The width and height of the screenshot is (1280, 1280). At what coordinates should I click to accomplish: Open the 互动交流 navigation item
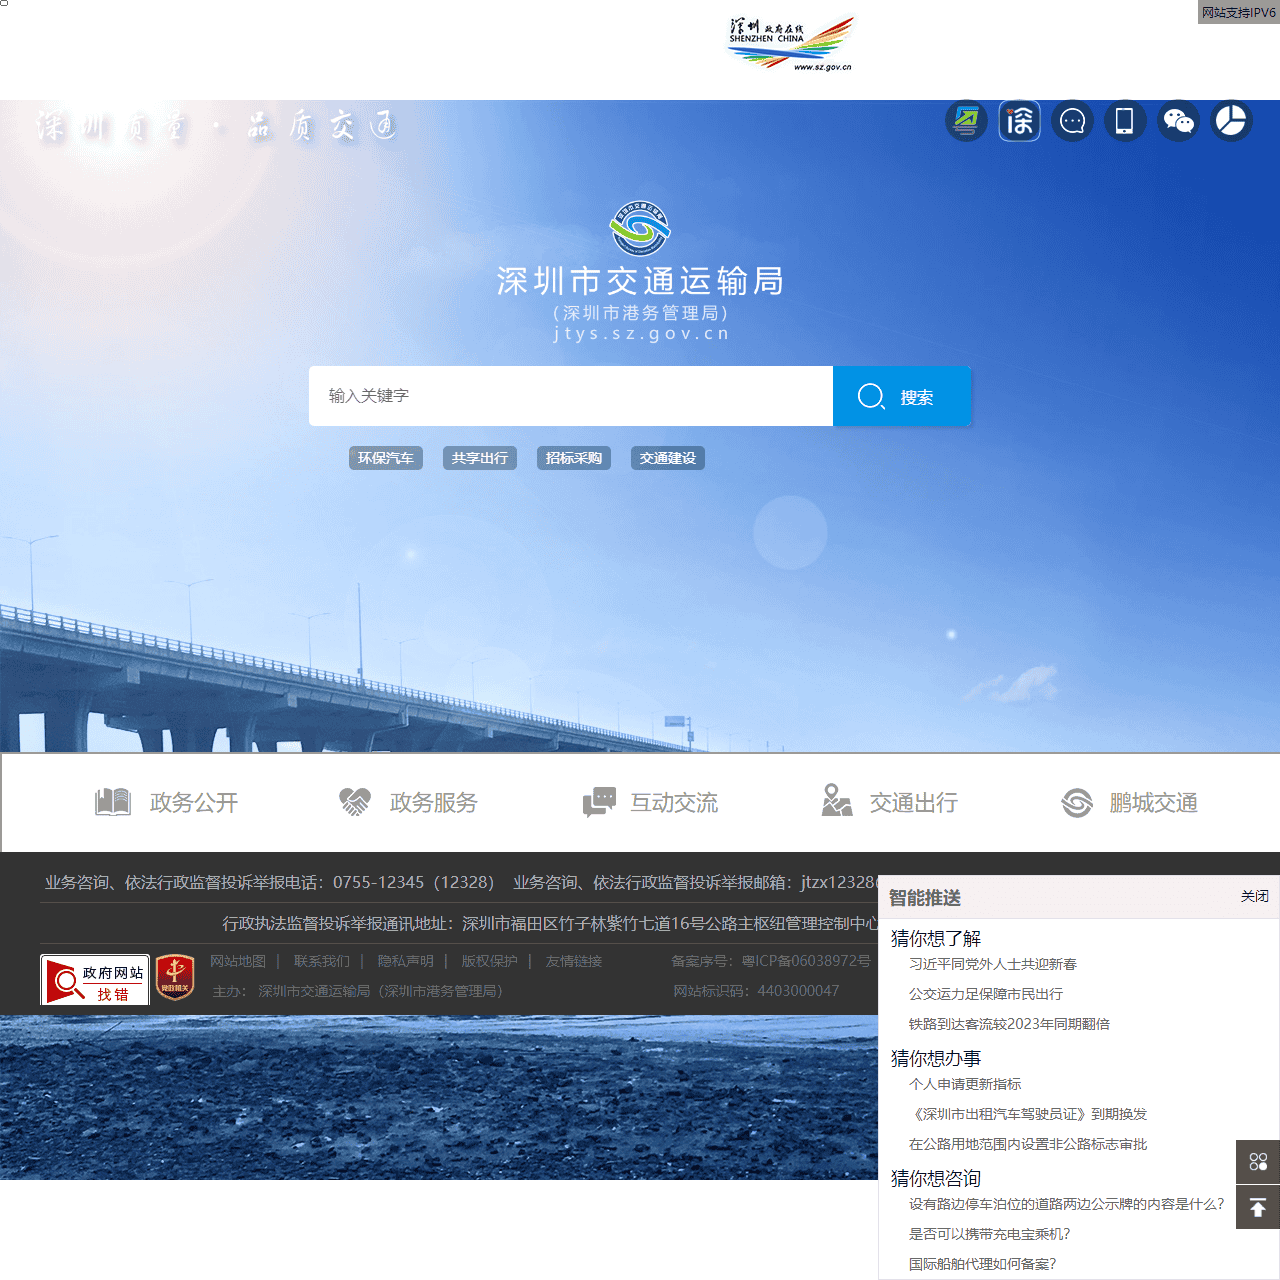650,802
